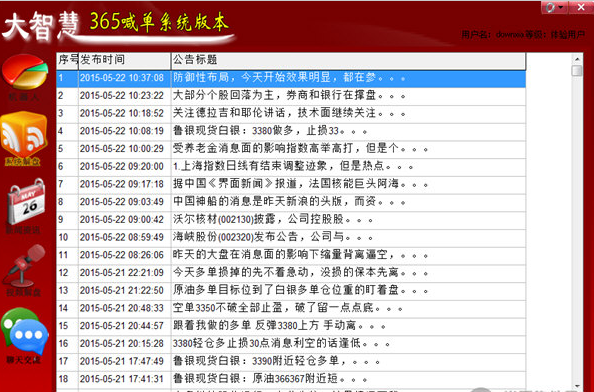Select row 10 海峡股份(002320) announcement
This screenshot has width=594, height=392.
coord(291,237)
